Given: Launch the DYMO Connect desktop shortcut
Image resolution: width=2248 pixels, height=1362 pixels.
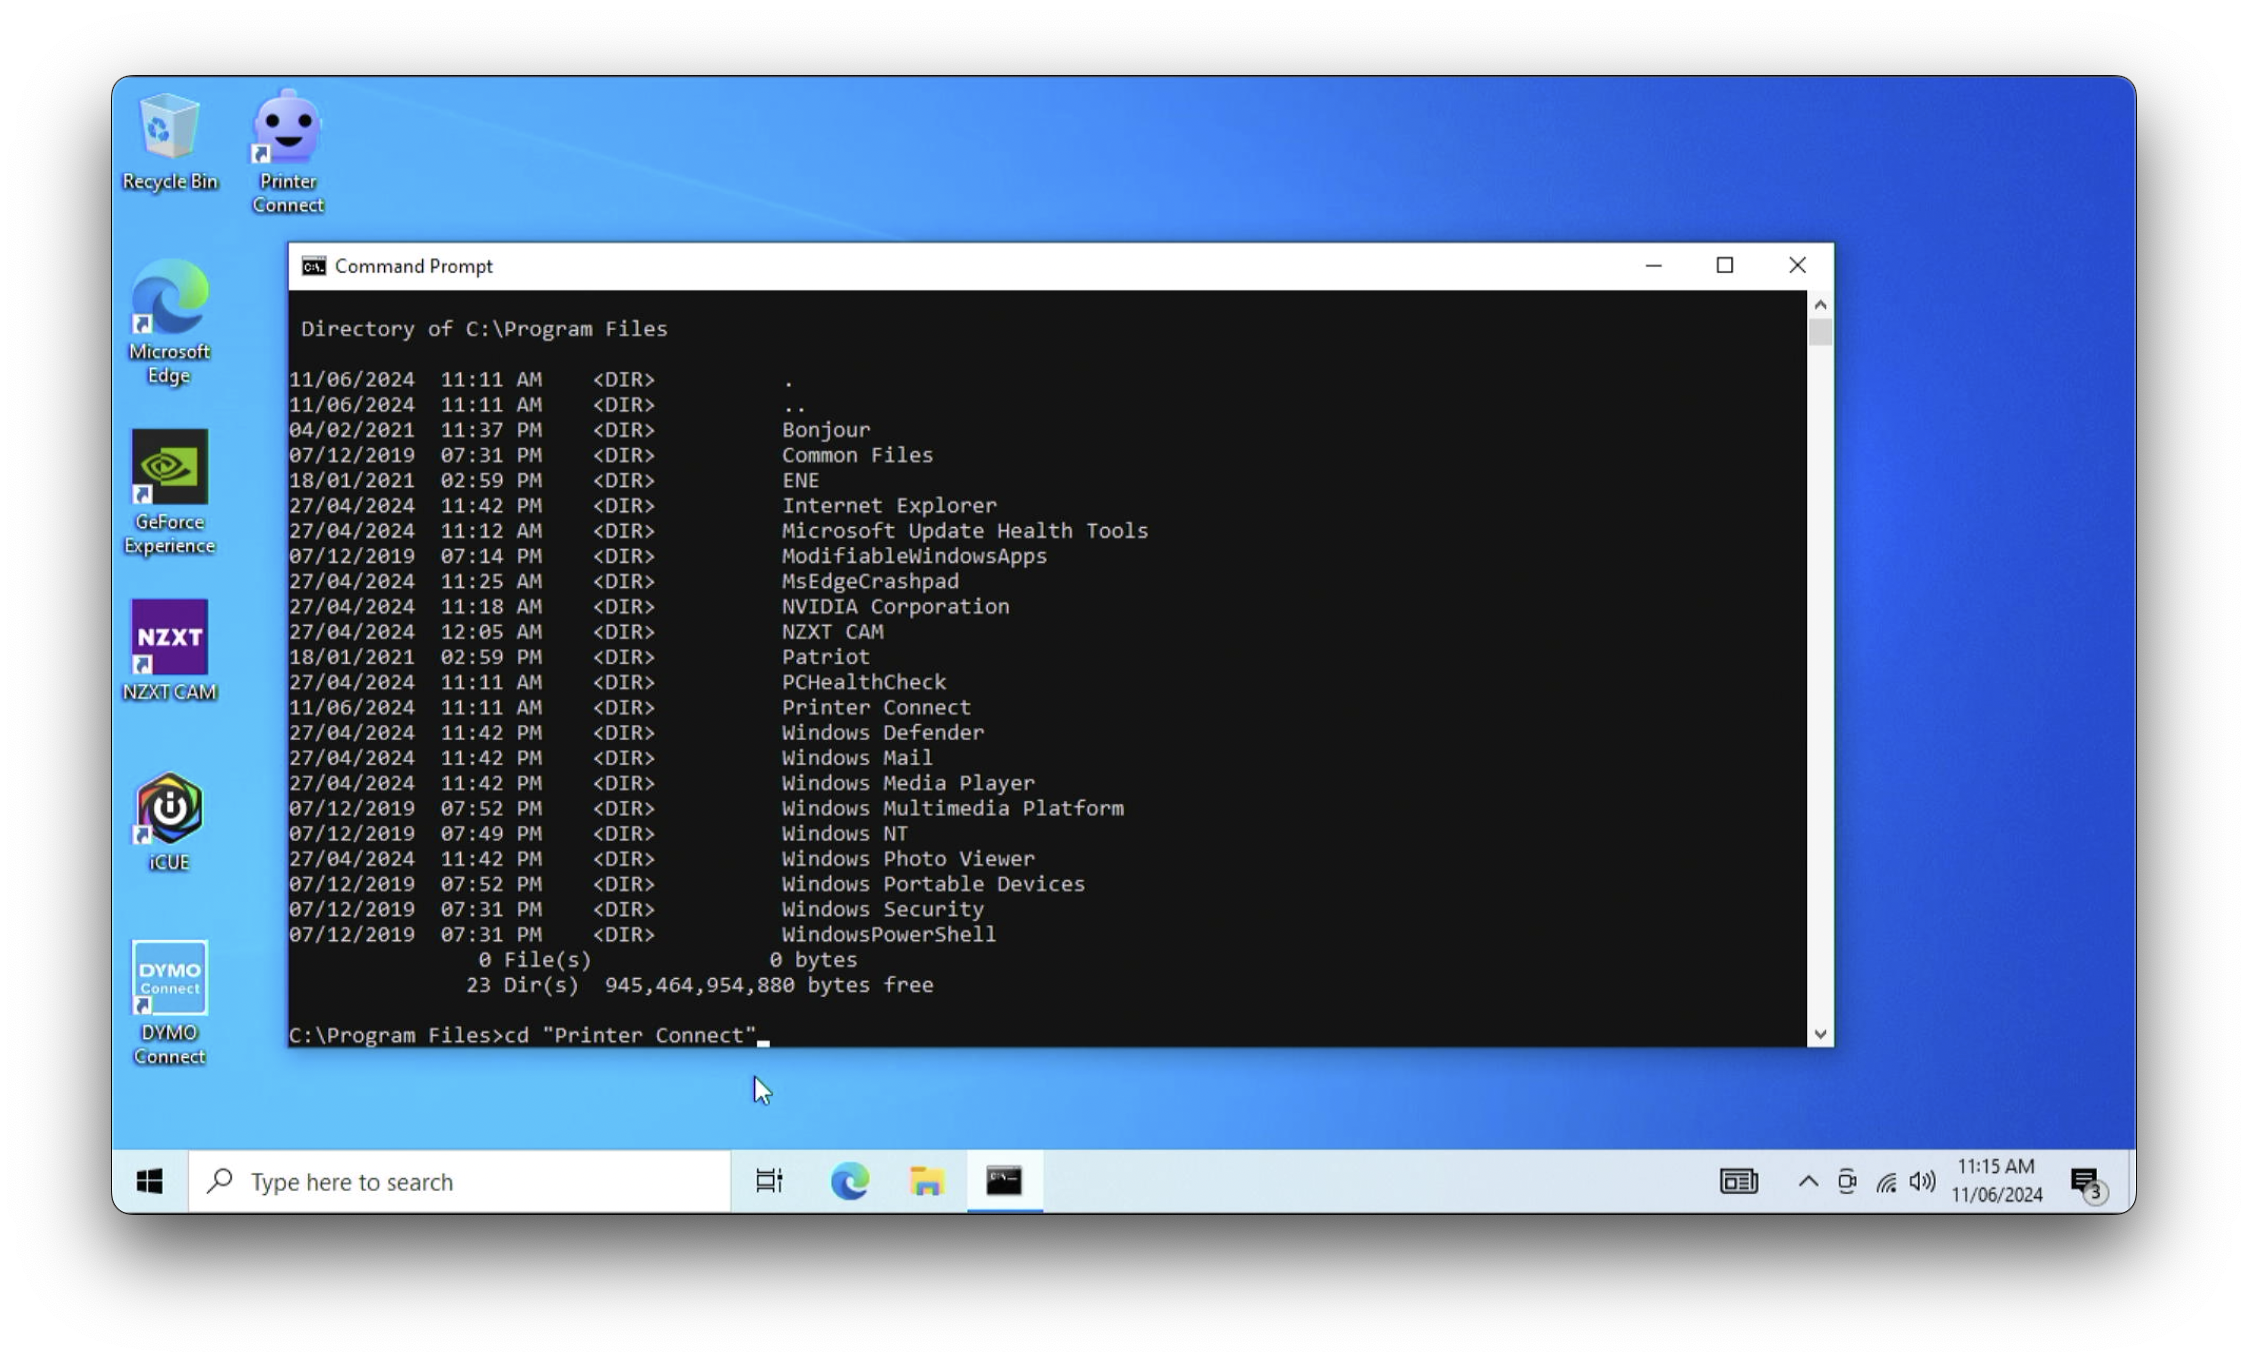Looking at the screenshot, I should pos(169,980).
